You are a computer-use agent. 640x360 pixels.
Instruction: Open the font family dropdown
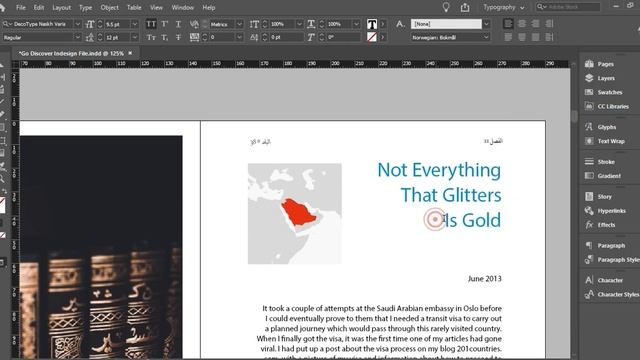(78, 24)
